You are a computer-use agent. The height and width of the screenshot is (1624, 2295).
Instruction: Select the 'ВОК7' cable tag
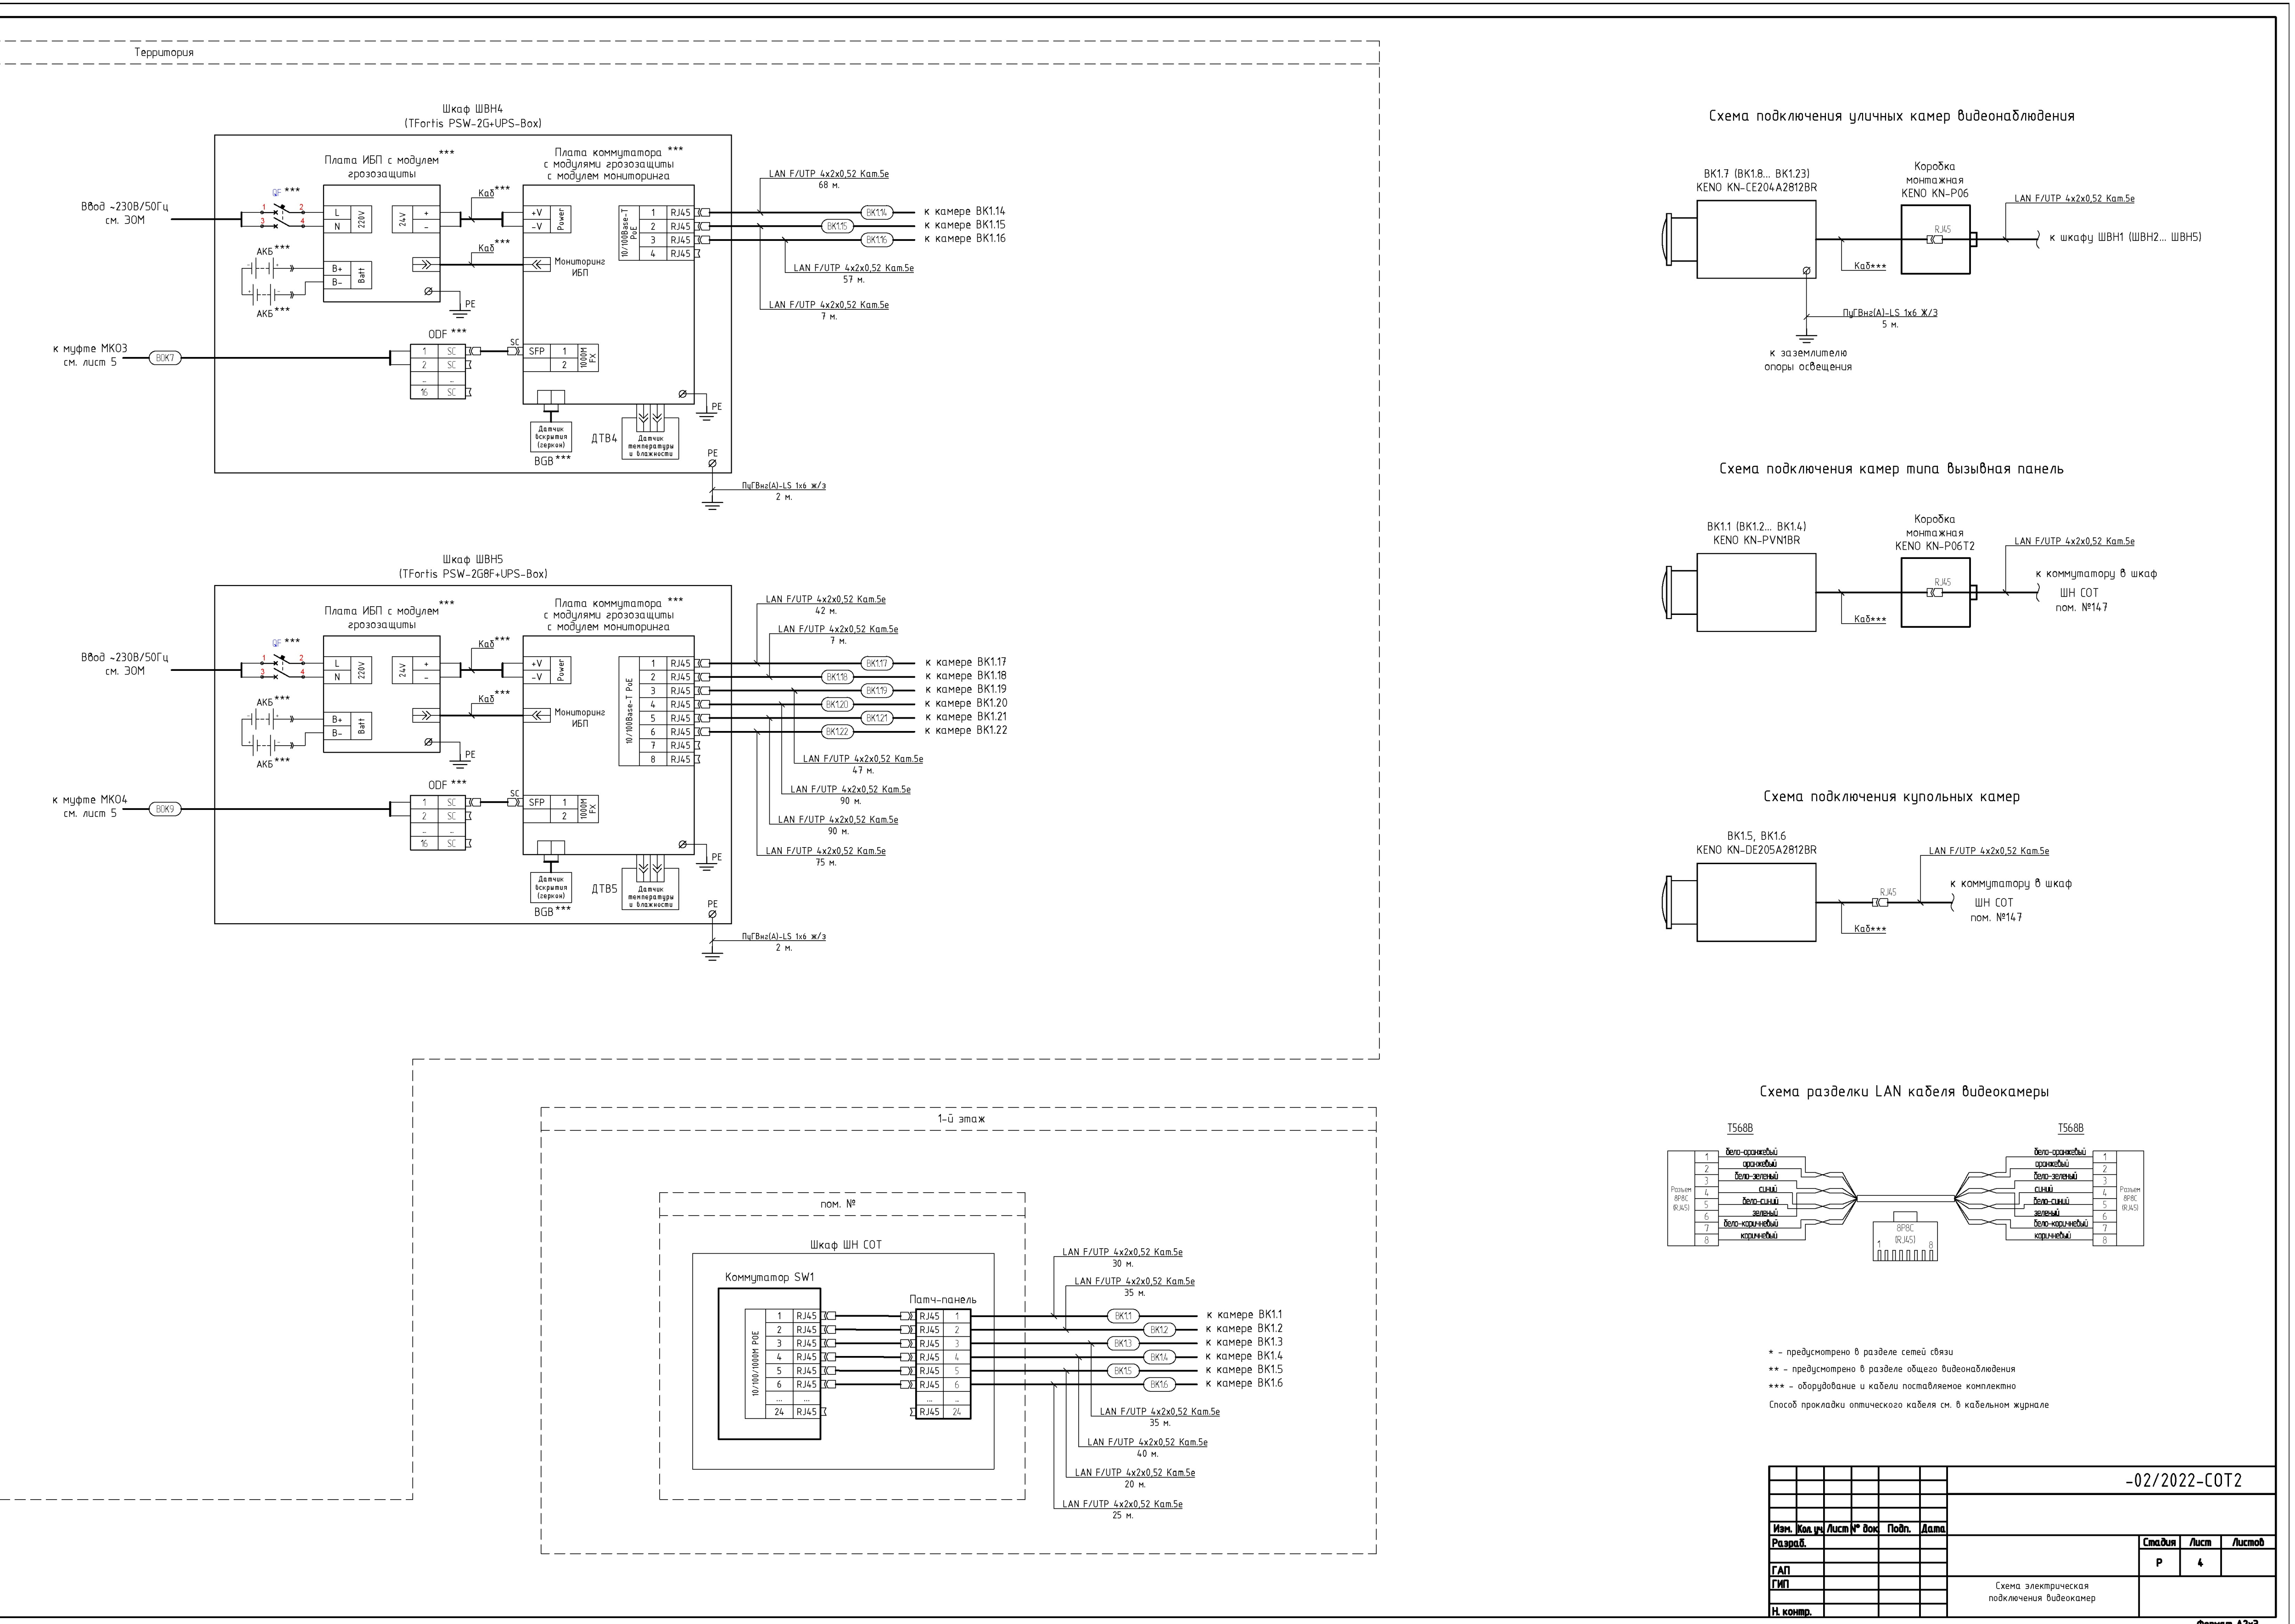(165, 358)
